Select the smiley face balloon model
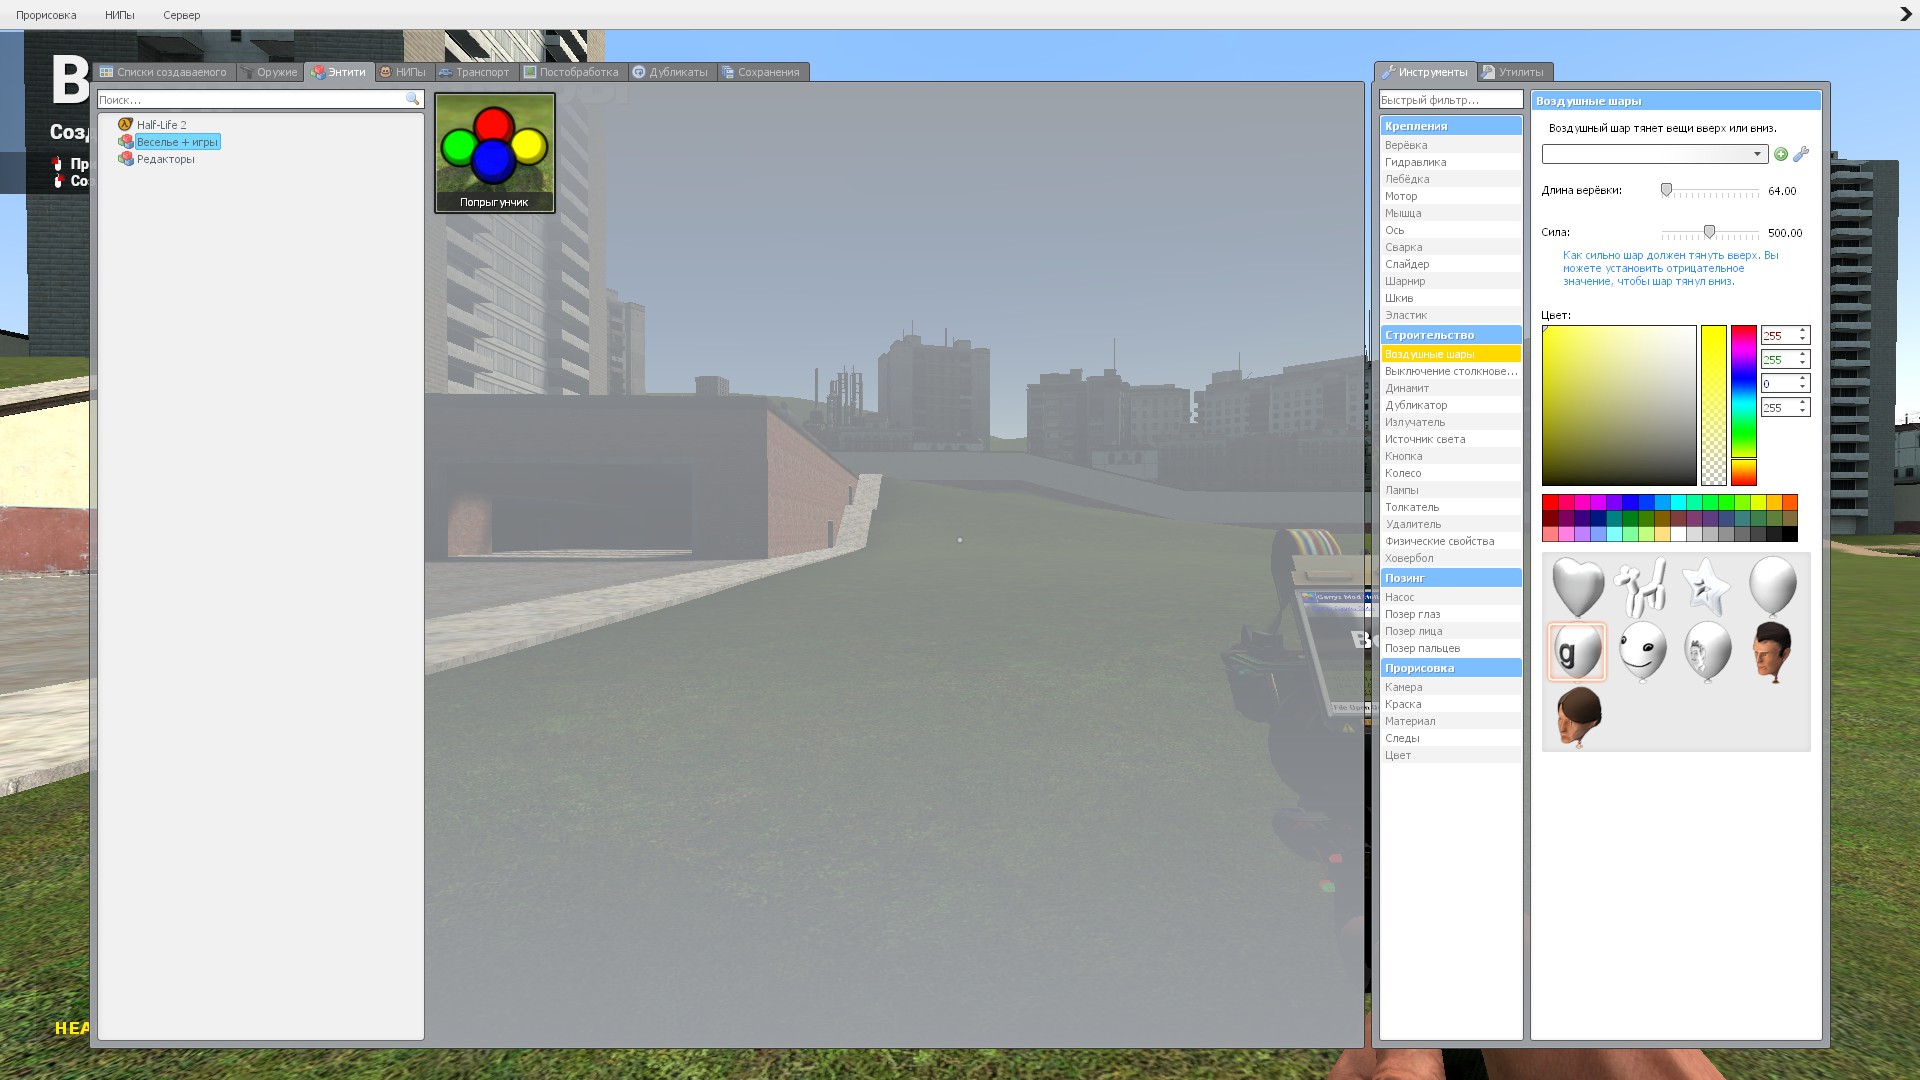1920x1080 pixels. coord(1642,652)
